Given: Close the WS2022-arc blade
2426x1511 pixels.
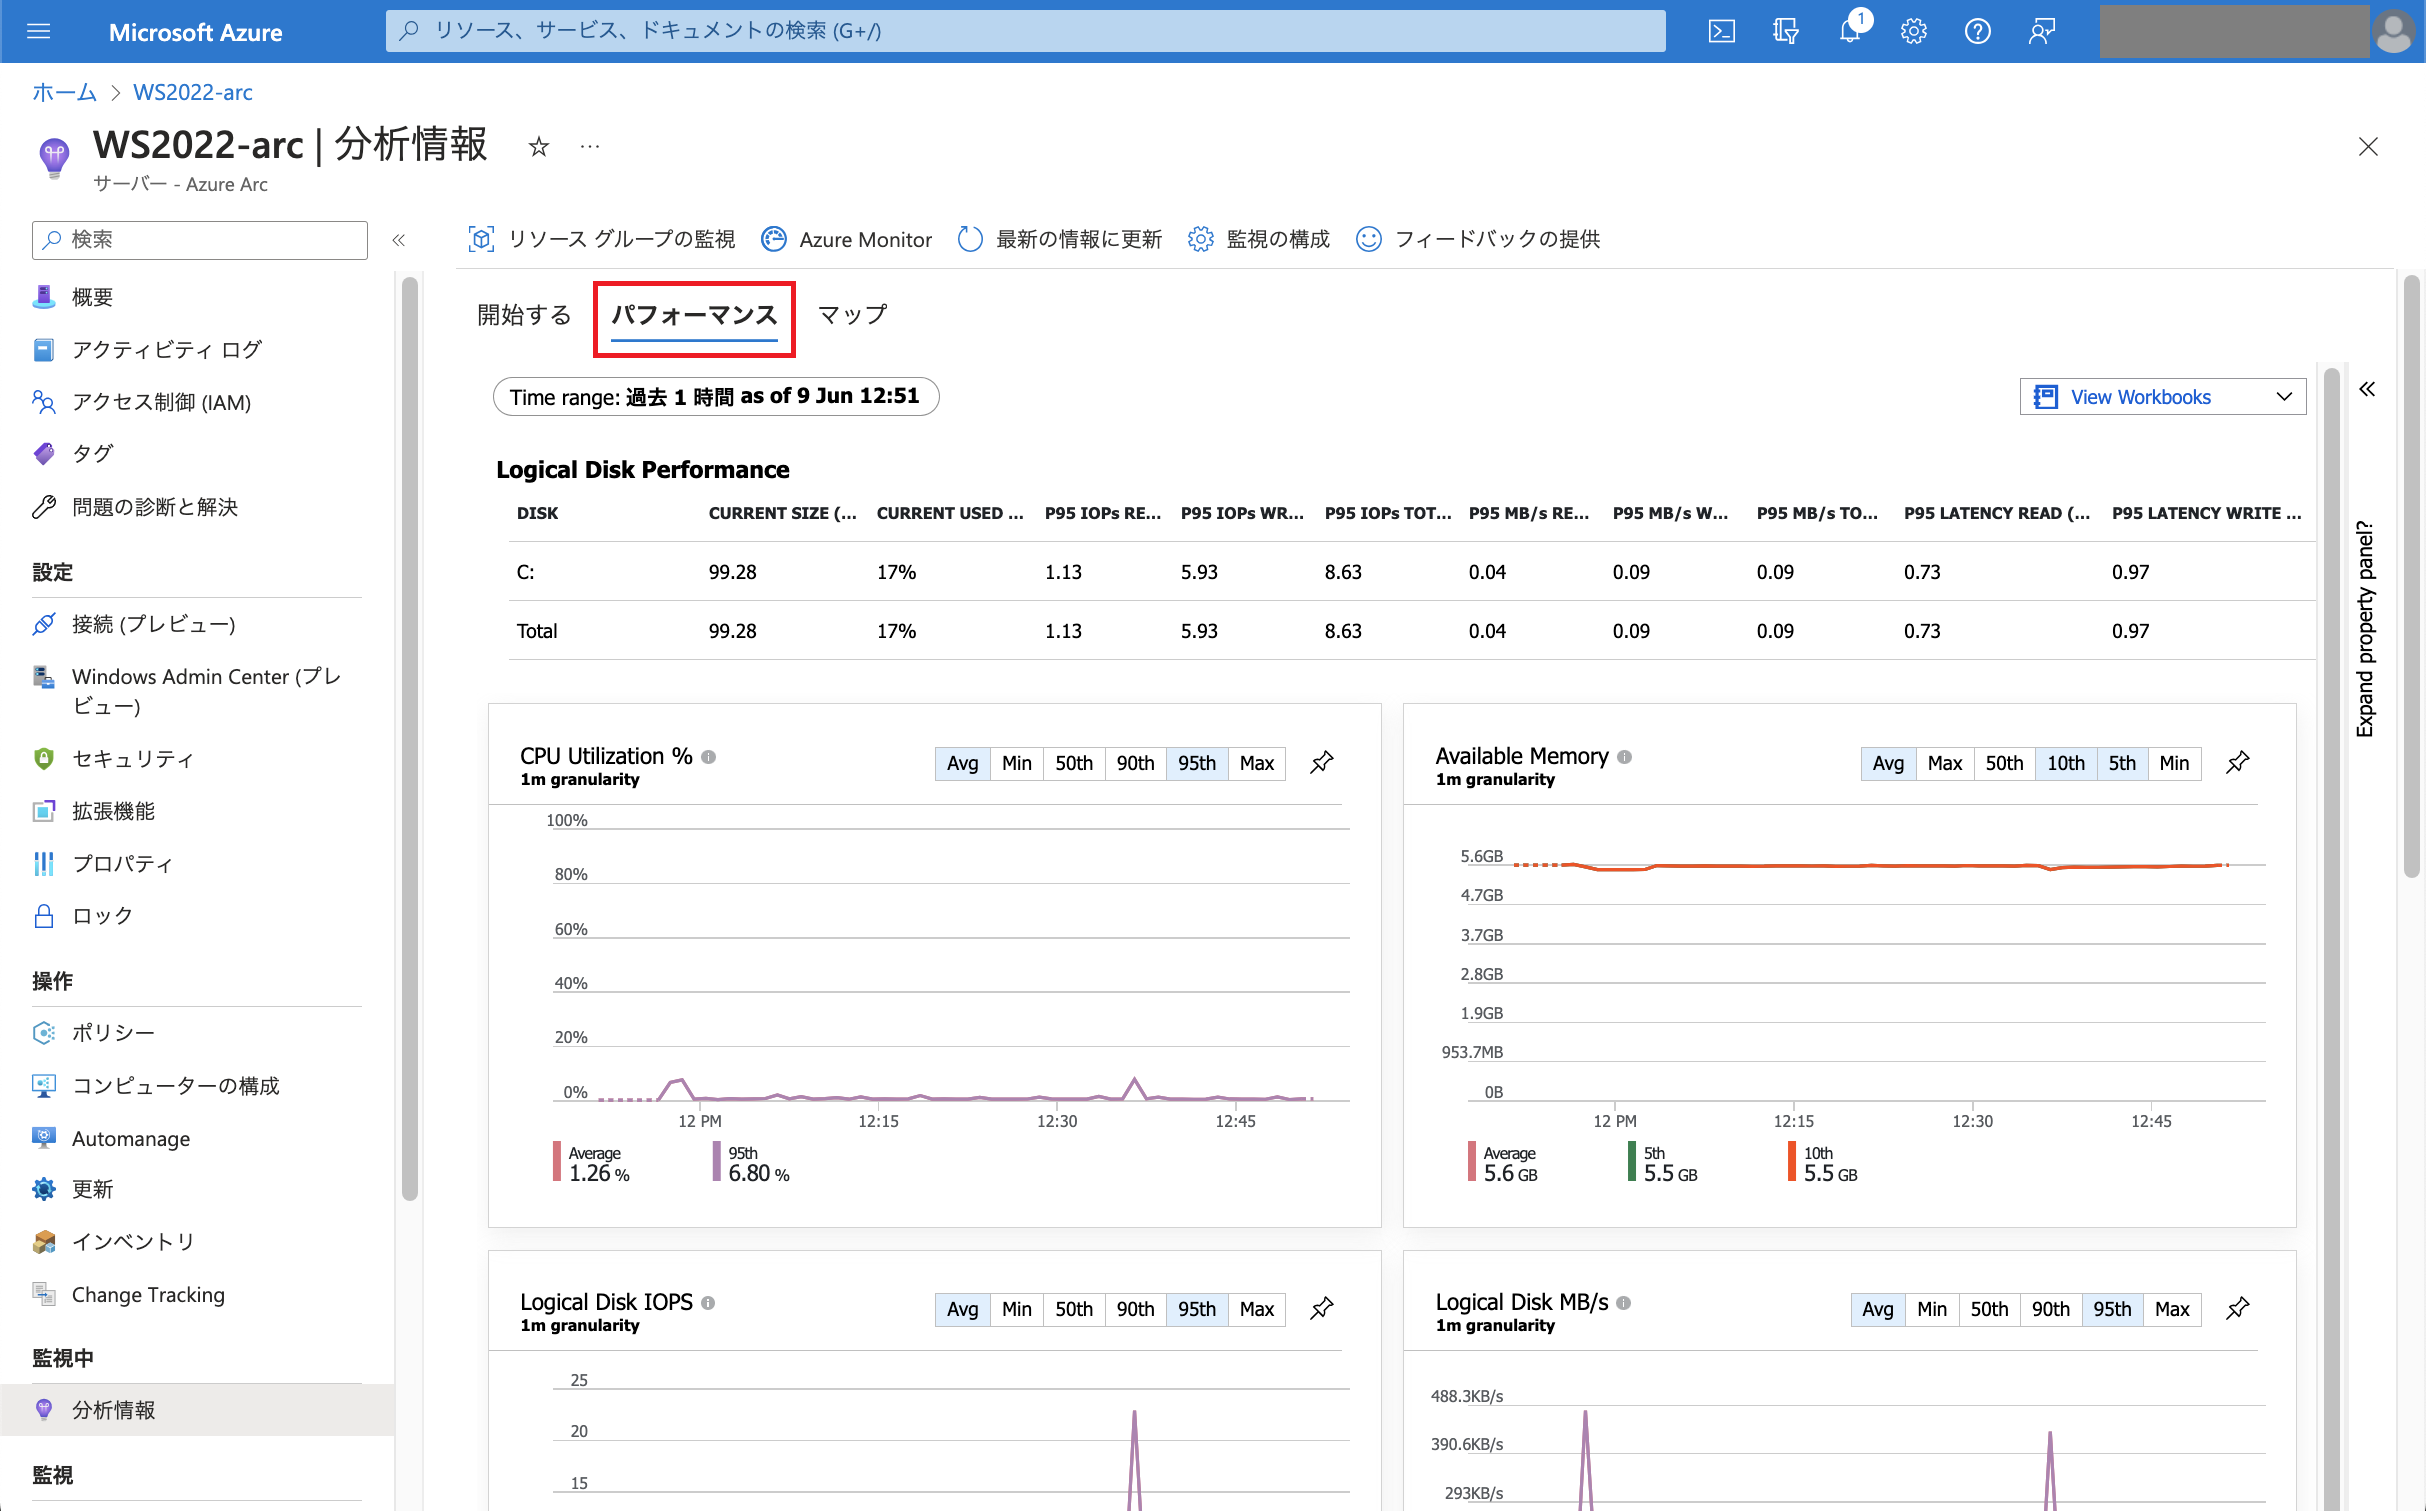Looking at the screenshot, I should [x=2368, y=147].
